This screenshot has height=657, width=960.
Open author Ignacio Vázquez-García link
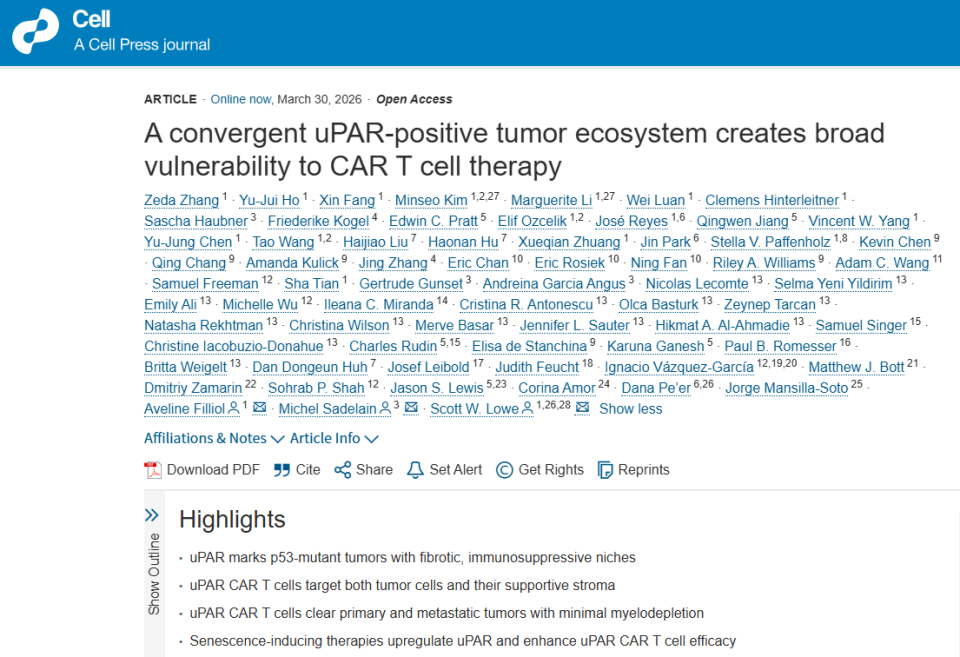(x=679, y=367)
